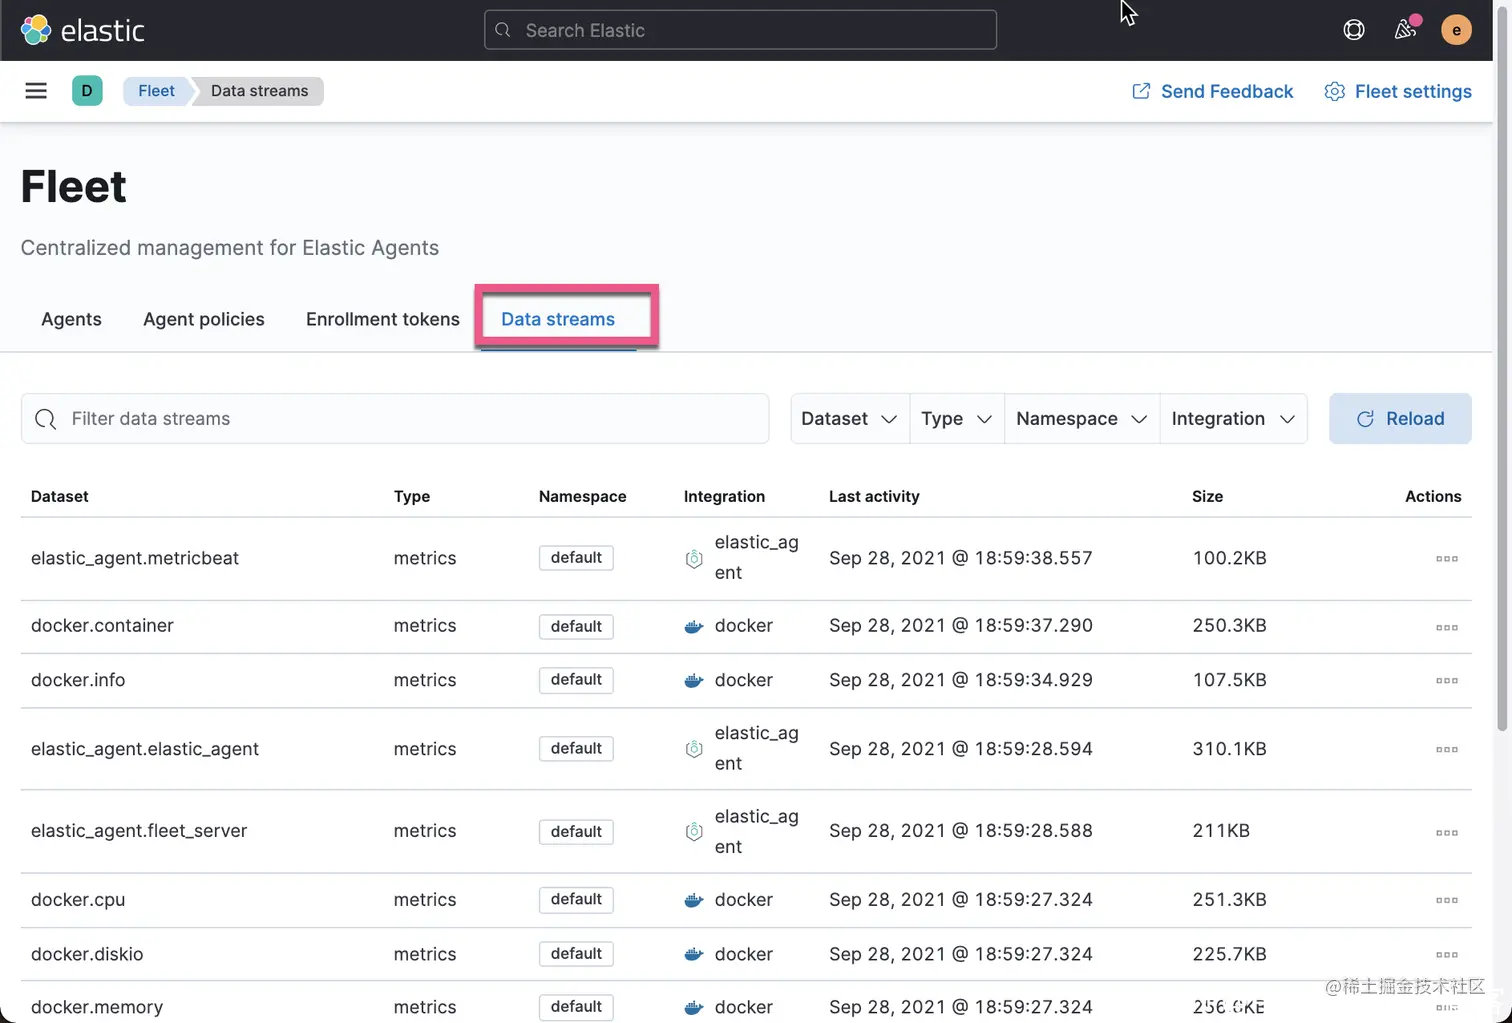The image size is (1512, 1023).
Task: Click timestamp Sep 28, 2021 @ 18:59:37.290
Action: pos(961,626)
